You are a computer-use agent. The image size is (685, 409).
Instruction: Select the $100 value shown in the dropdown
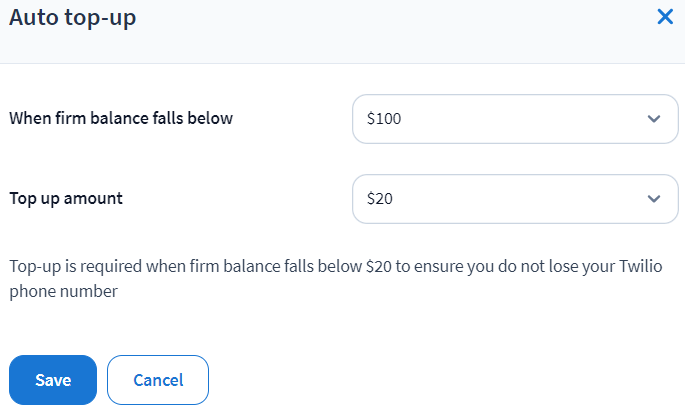384,119
